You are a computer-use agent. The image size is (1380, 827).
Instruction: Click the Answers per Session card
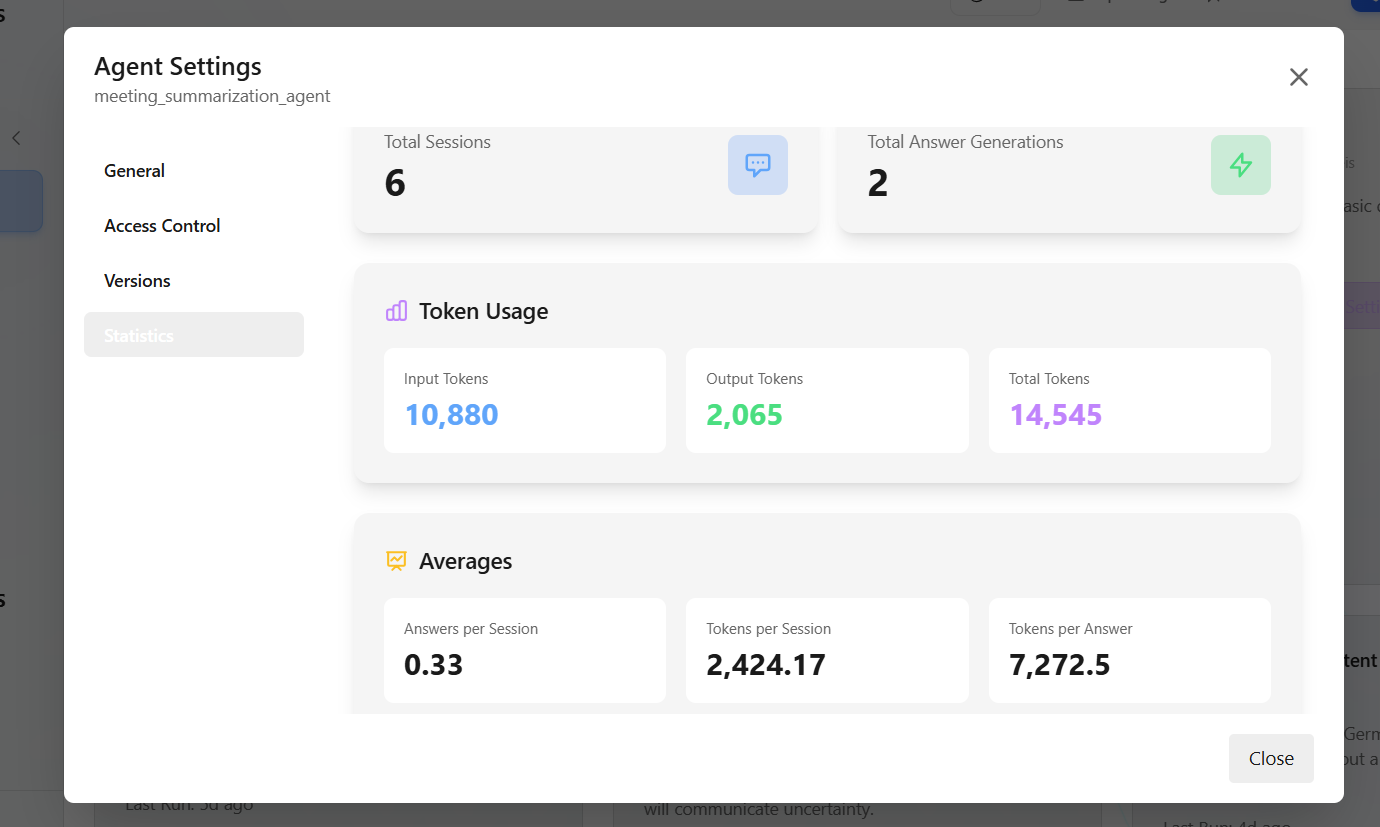coord(524,649)
